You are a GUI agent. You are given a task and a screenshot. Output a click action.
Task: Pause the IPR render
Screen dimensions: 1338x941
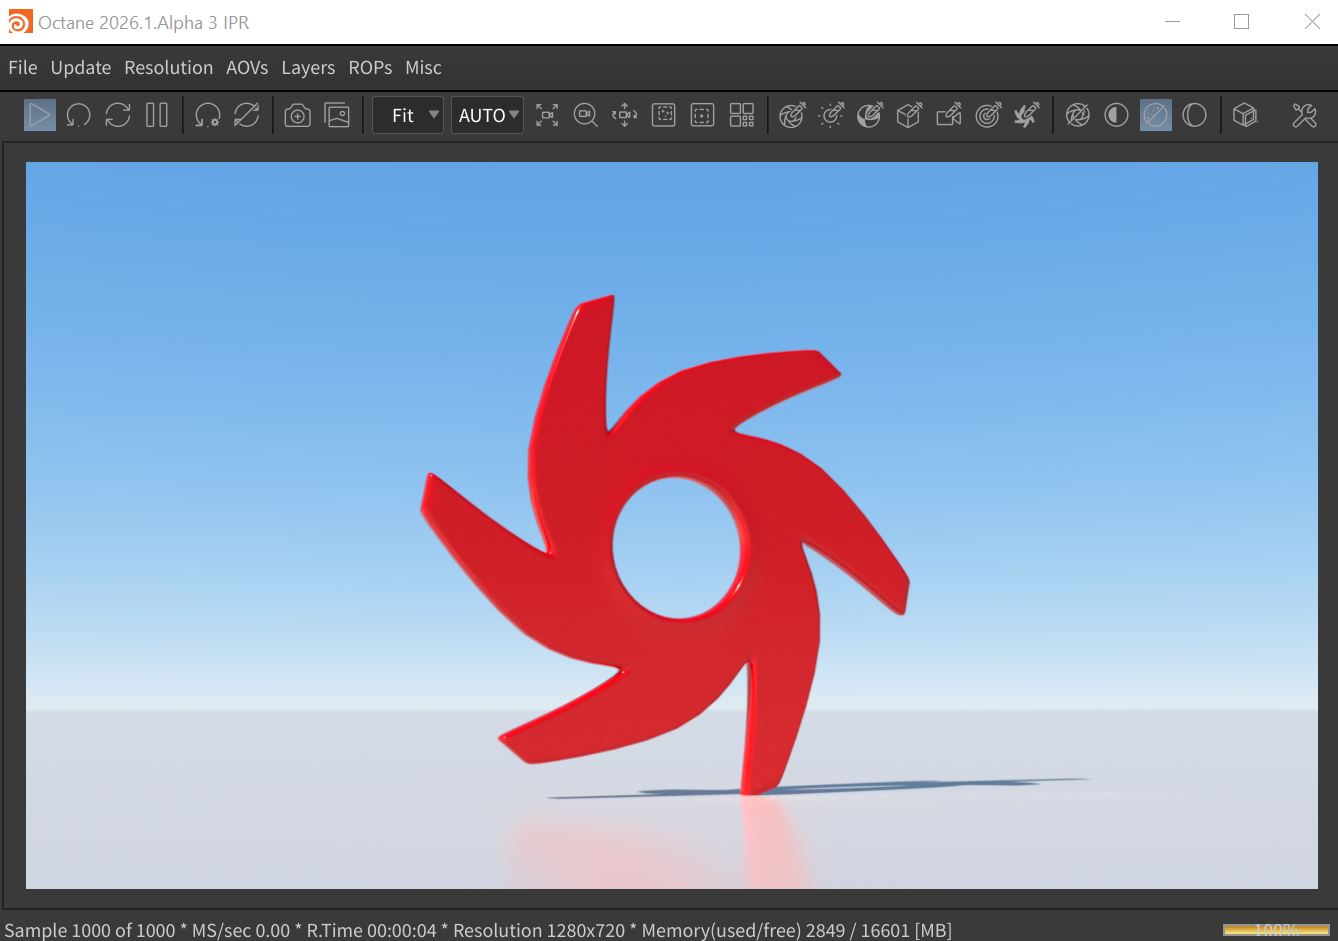click(157, 115)
